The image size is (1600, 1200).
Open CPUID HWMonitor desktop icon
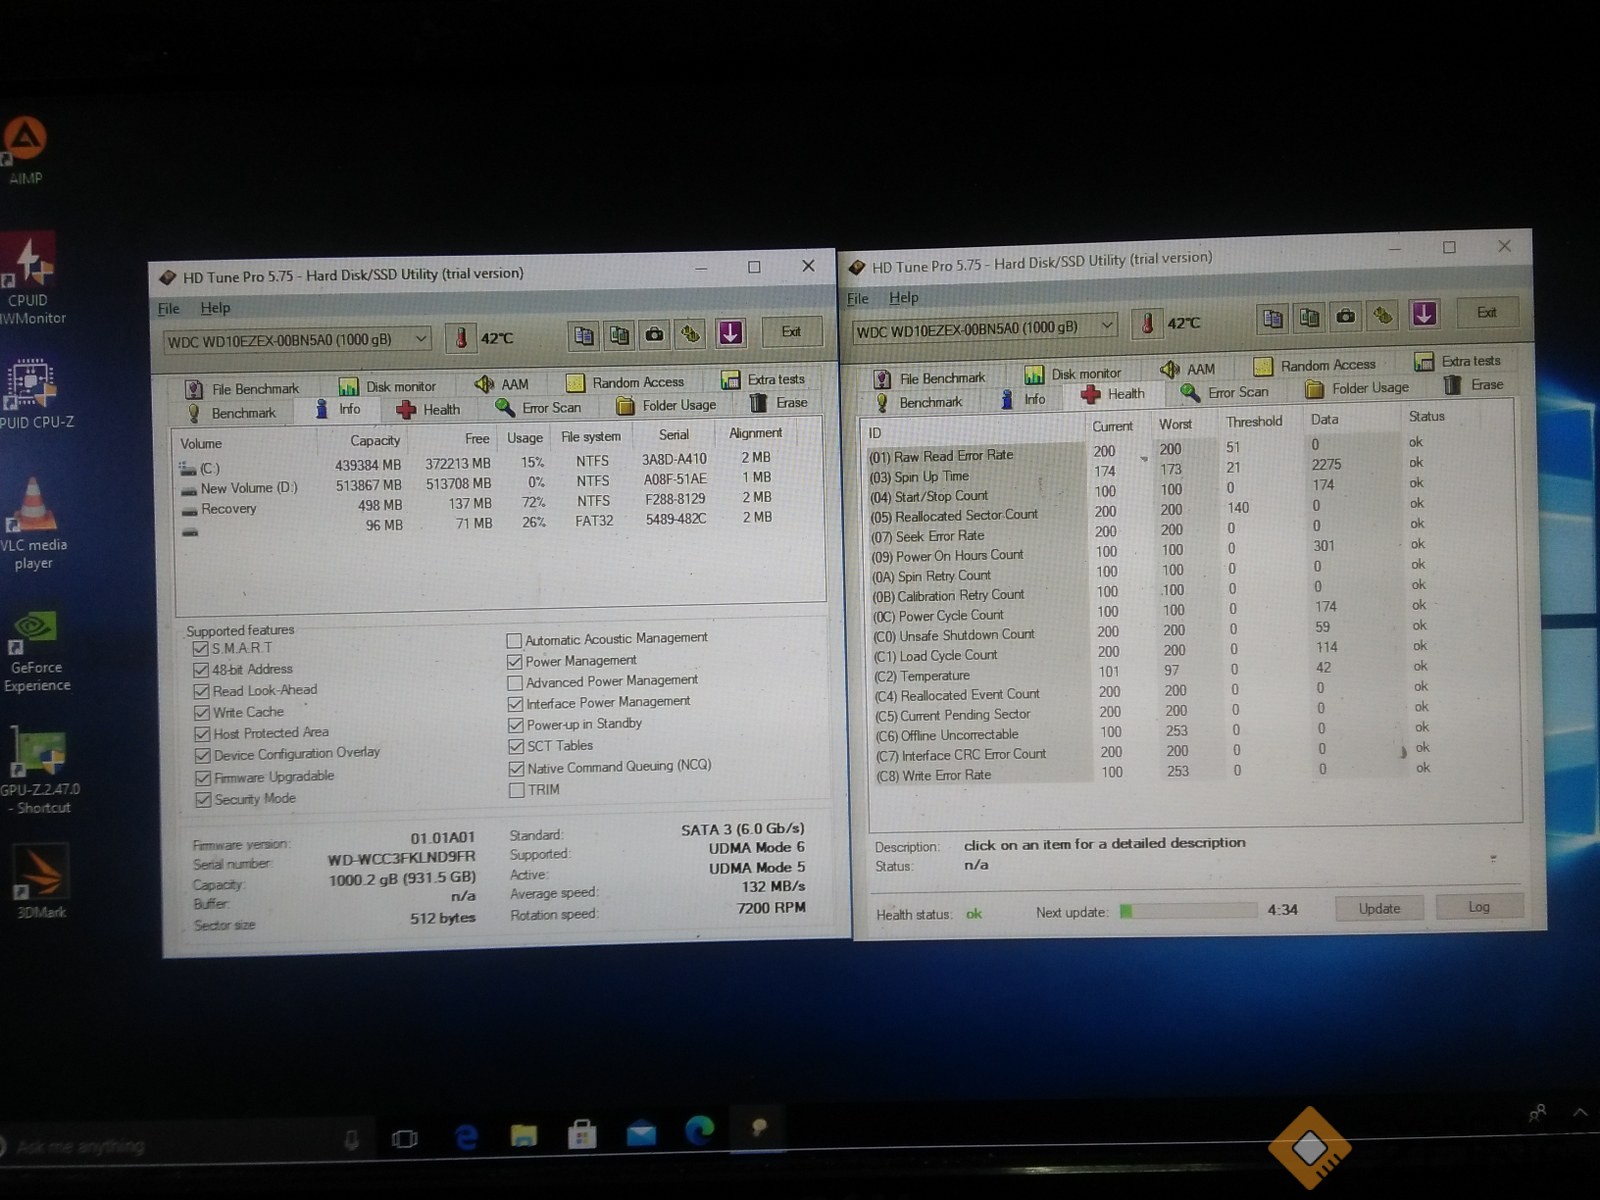[30, 280]
